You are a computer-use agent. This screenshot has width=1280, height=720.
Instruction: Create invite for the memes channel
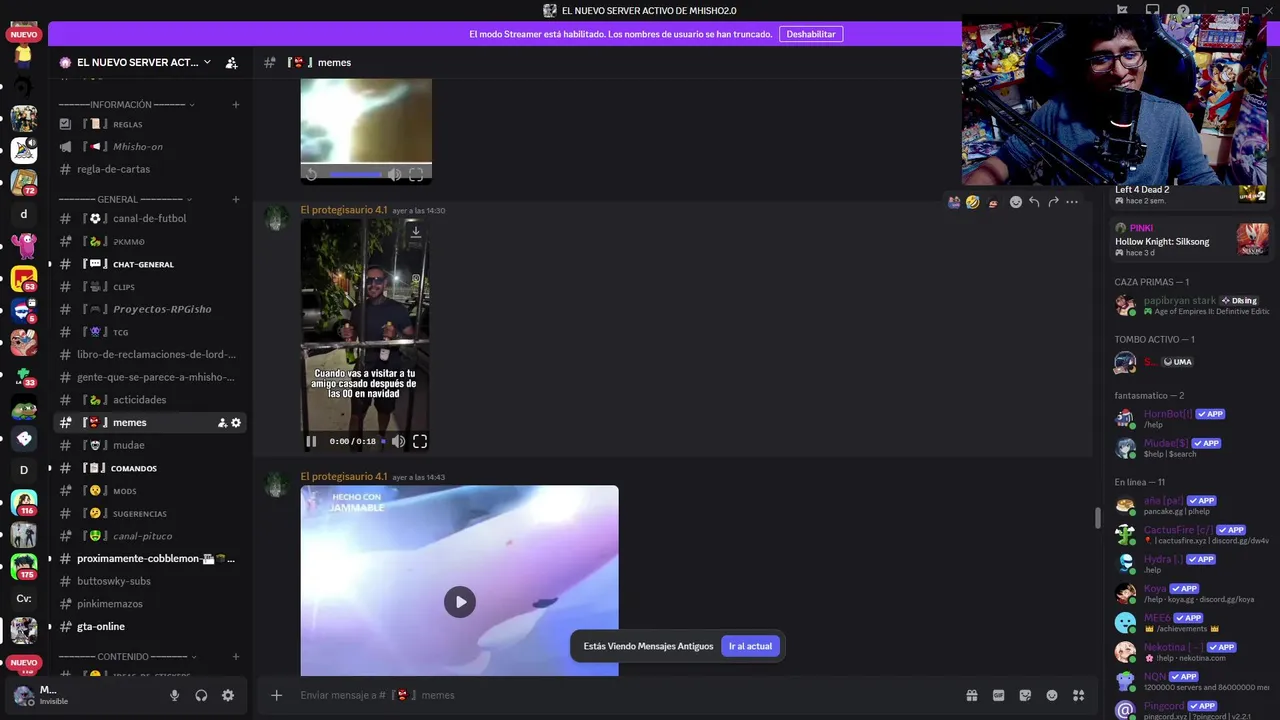coord(222,423)
